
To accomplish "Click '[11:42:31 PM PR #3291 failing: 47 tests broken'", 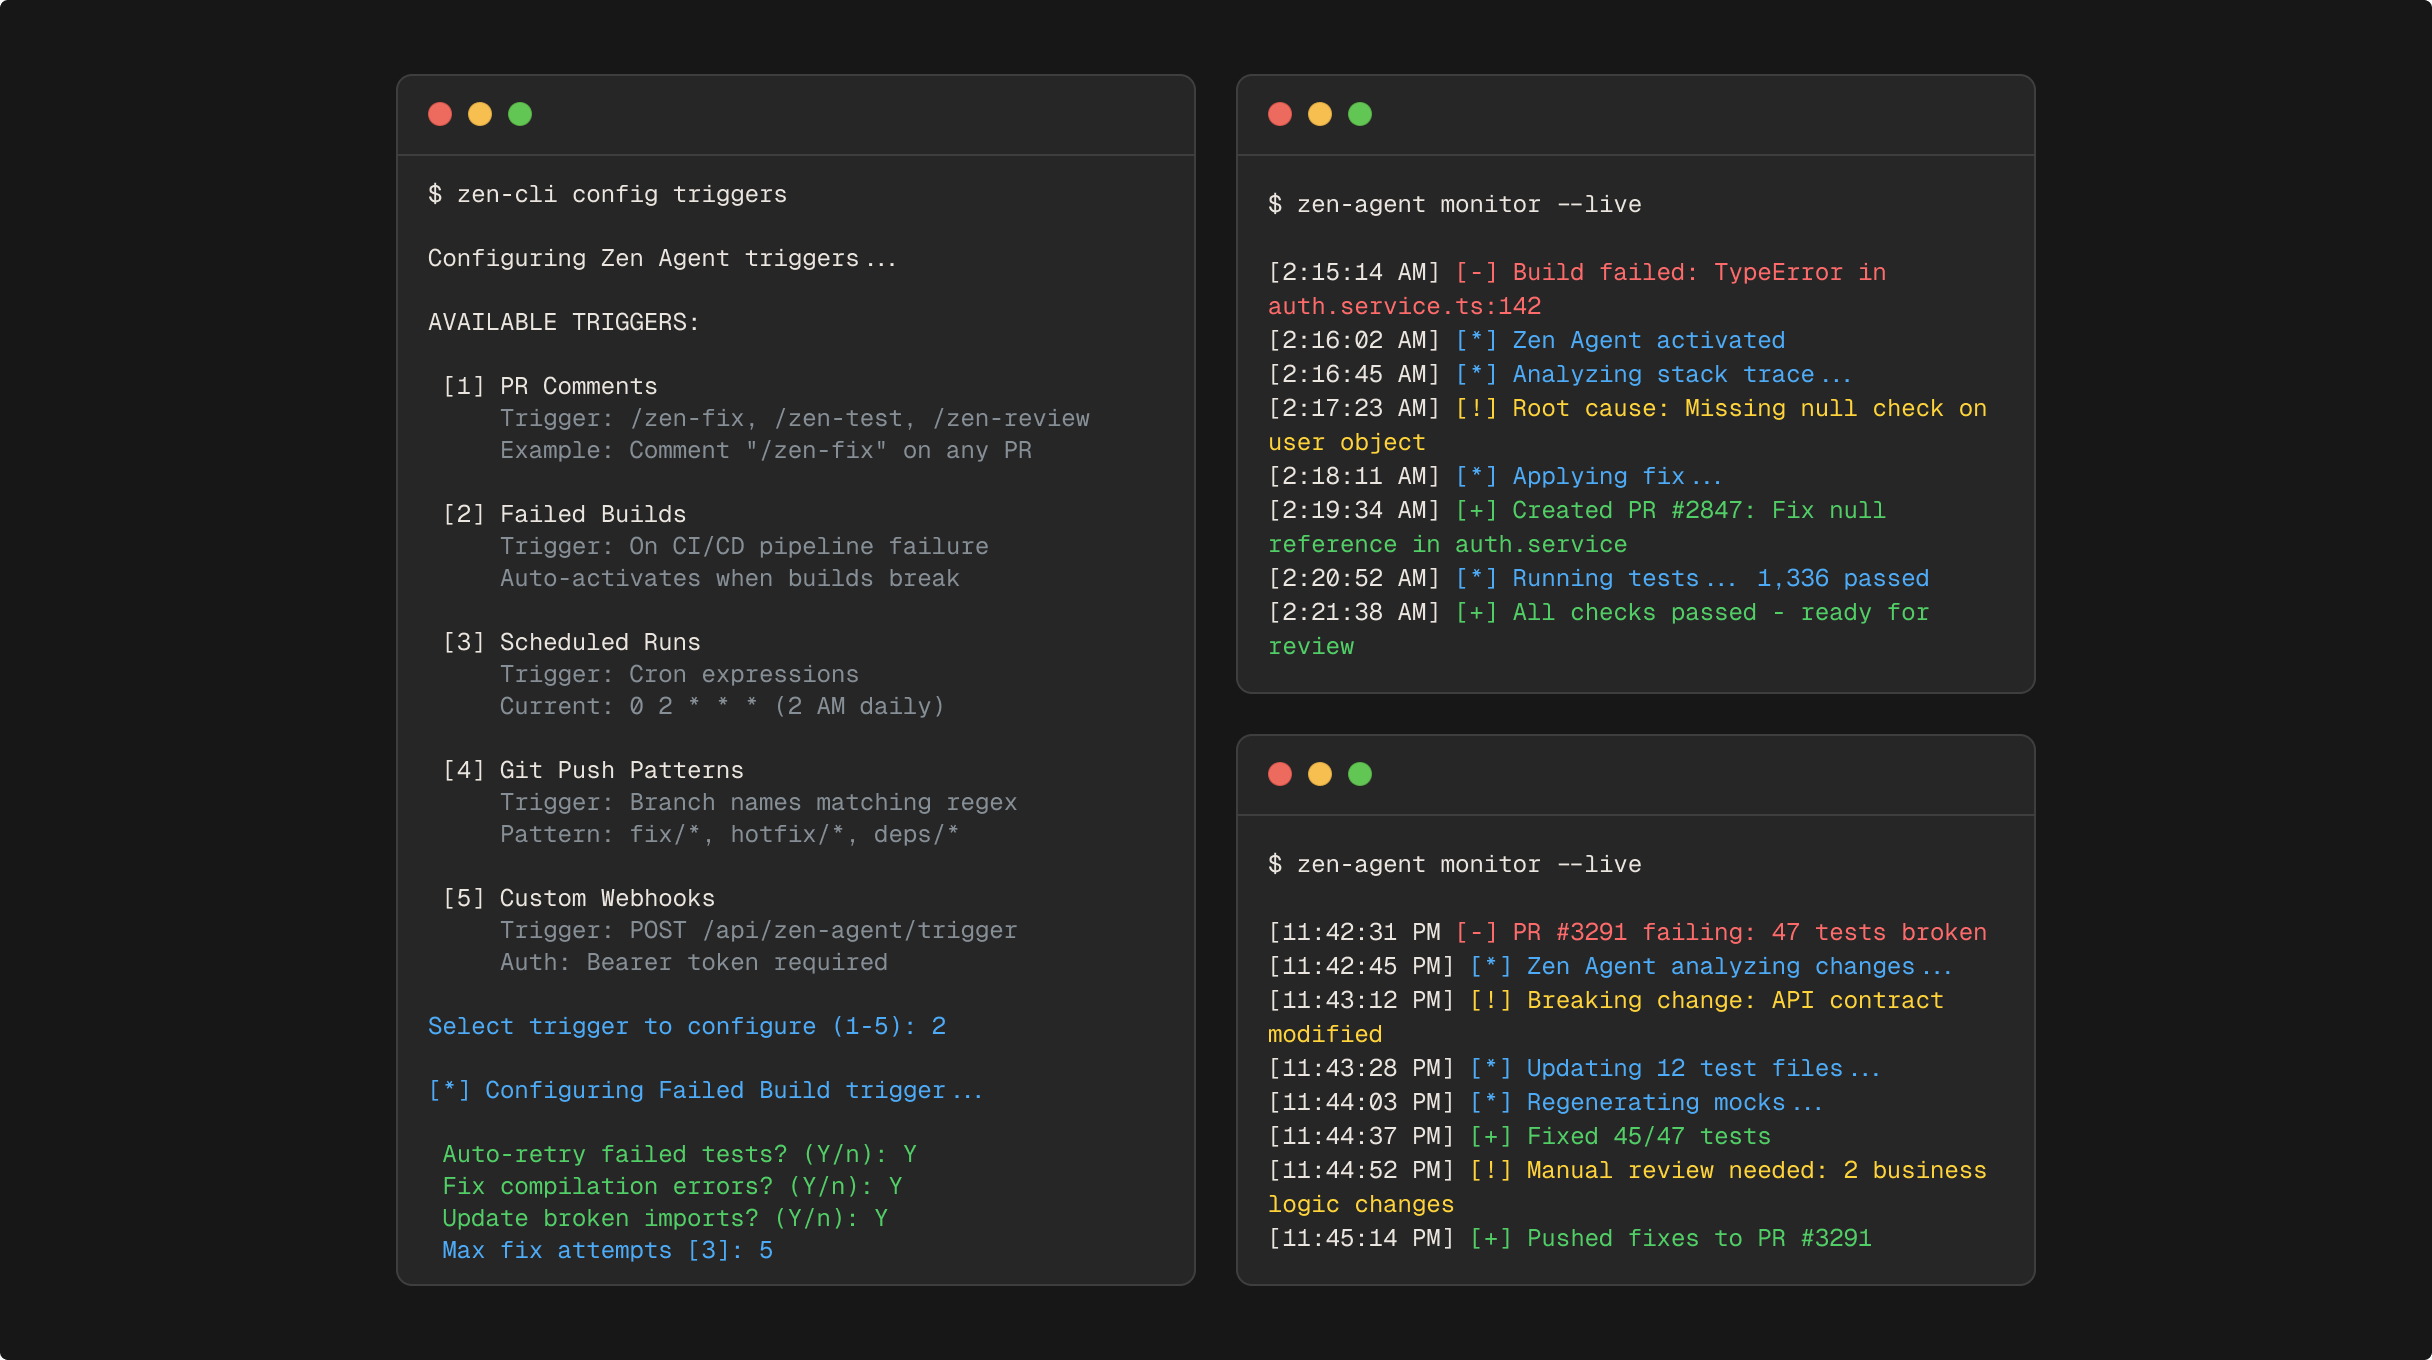I will (x=1628, y=932).
